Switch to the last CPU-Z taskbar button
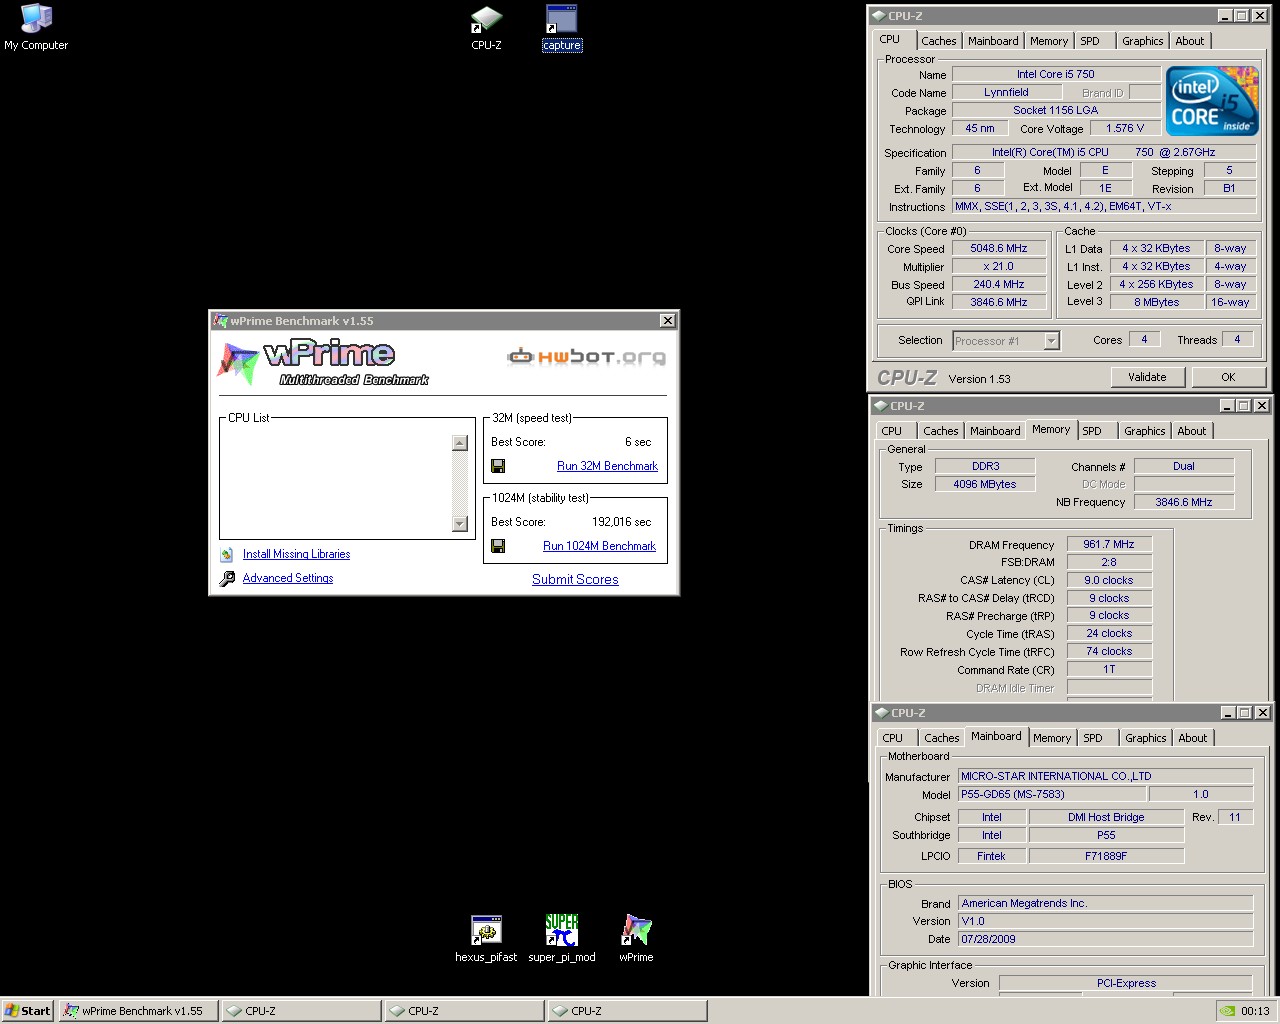This screenshot has height=1024, width=1280. (626, 1011)
